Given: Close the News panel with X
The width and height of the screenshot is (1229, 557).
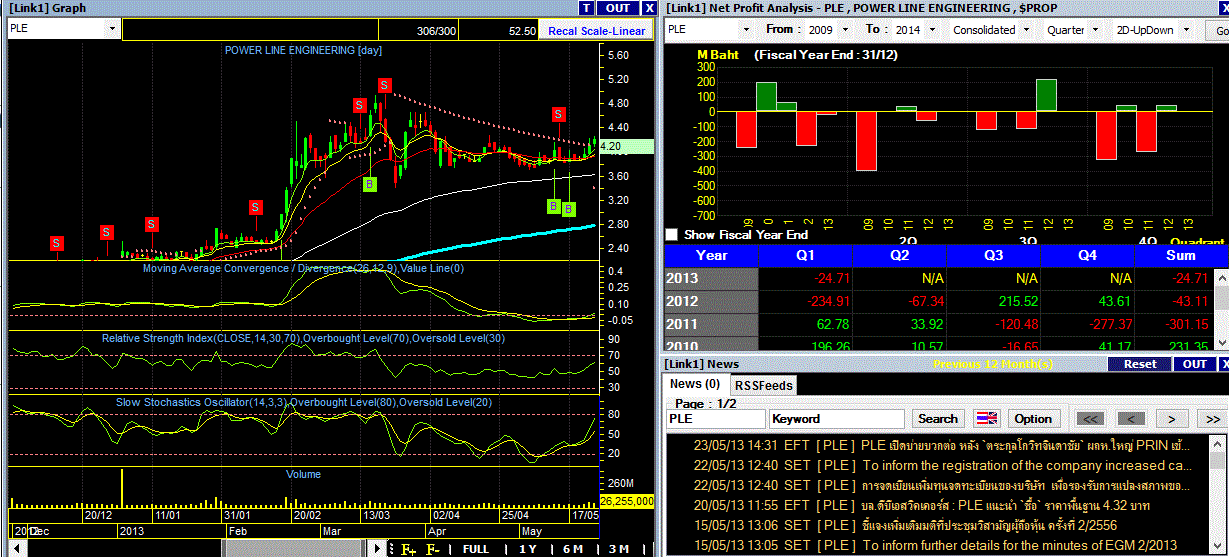Looking at the screenshot, I should [1222, 364].
